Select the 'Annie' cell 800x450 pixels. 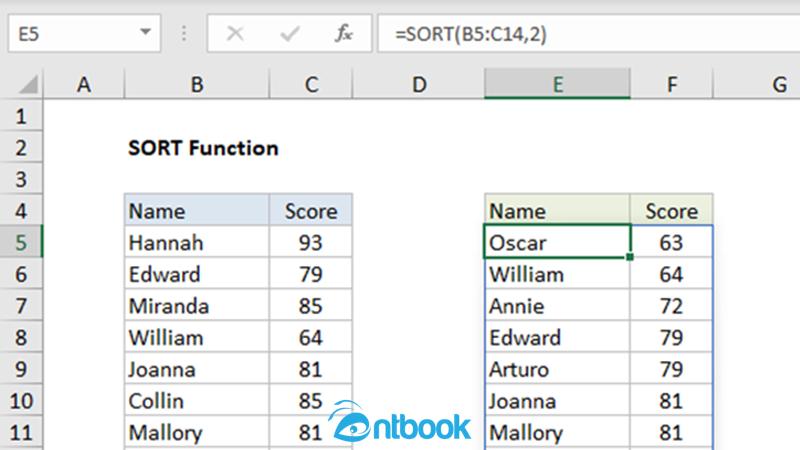pos(557,306)
